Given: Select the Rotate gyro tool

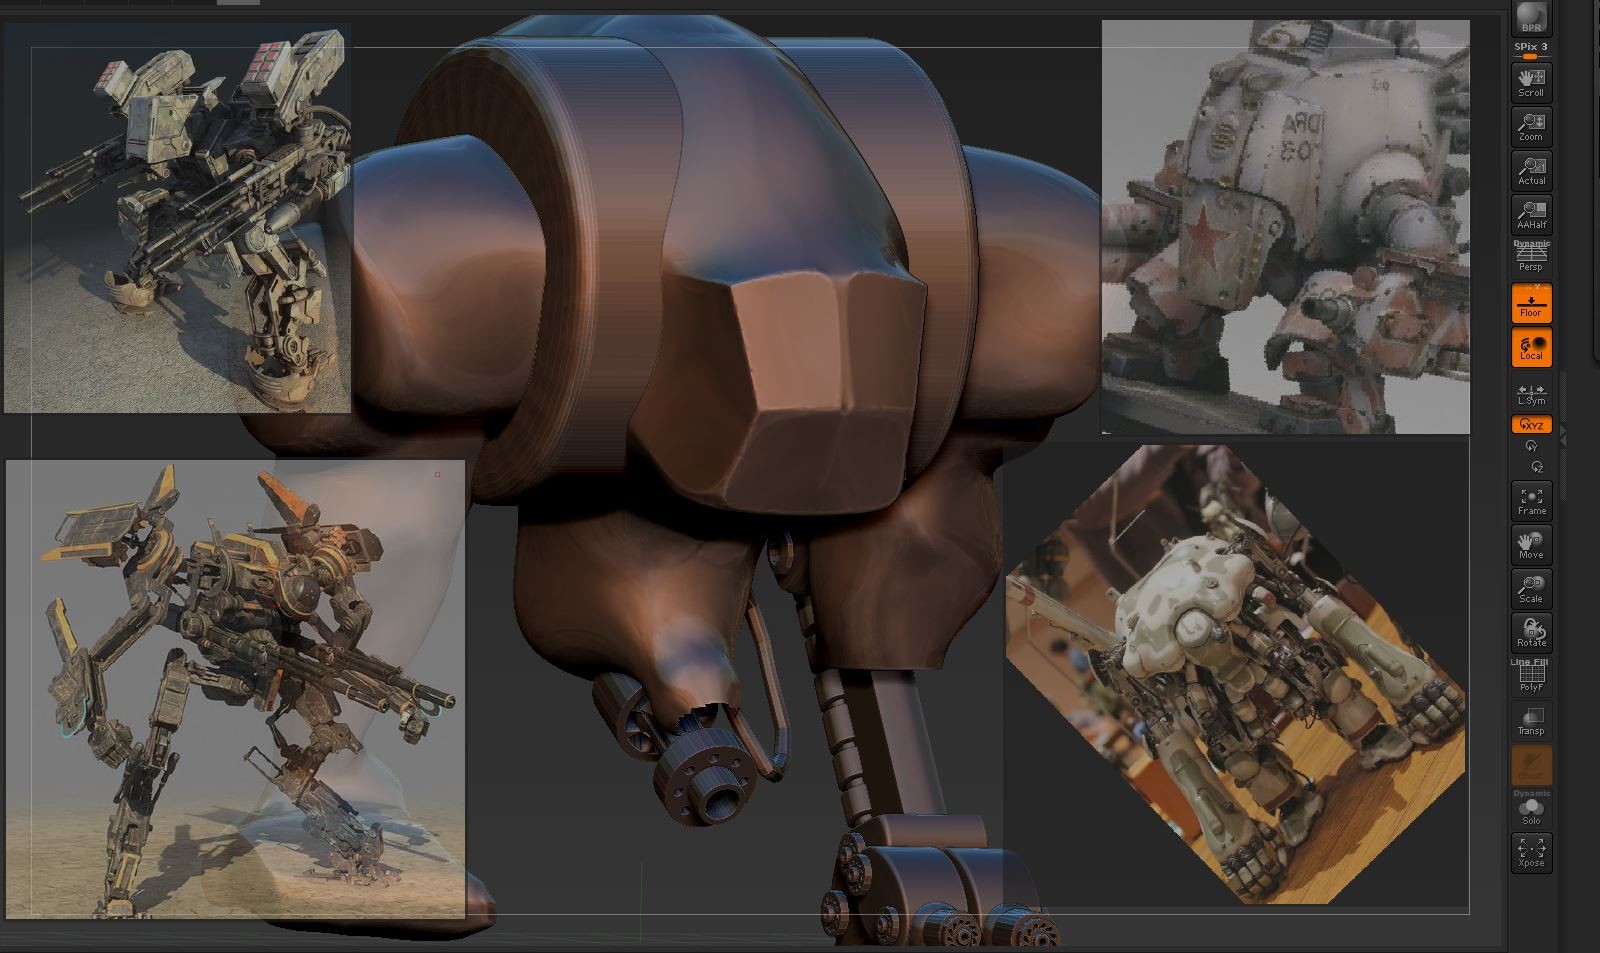Looking at the screenshot, I should (1530, 633).
